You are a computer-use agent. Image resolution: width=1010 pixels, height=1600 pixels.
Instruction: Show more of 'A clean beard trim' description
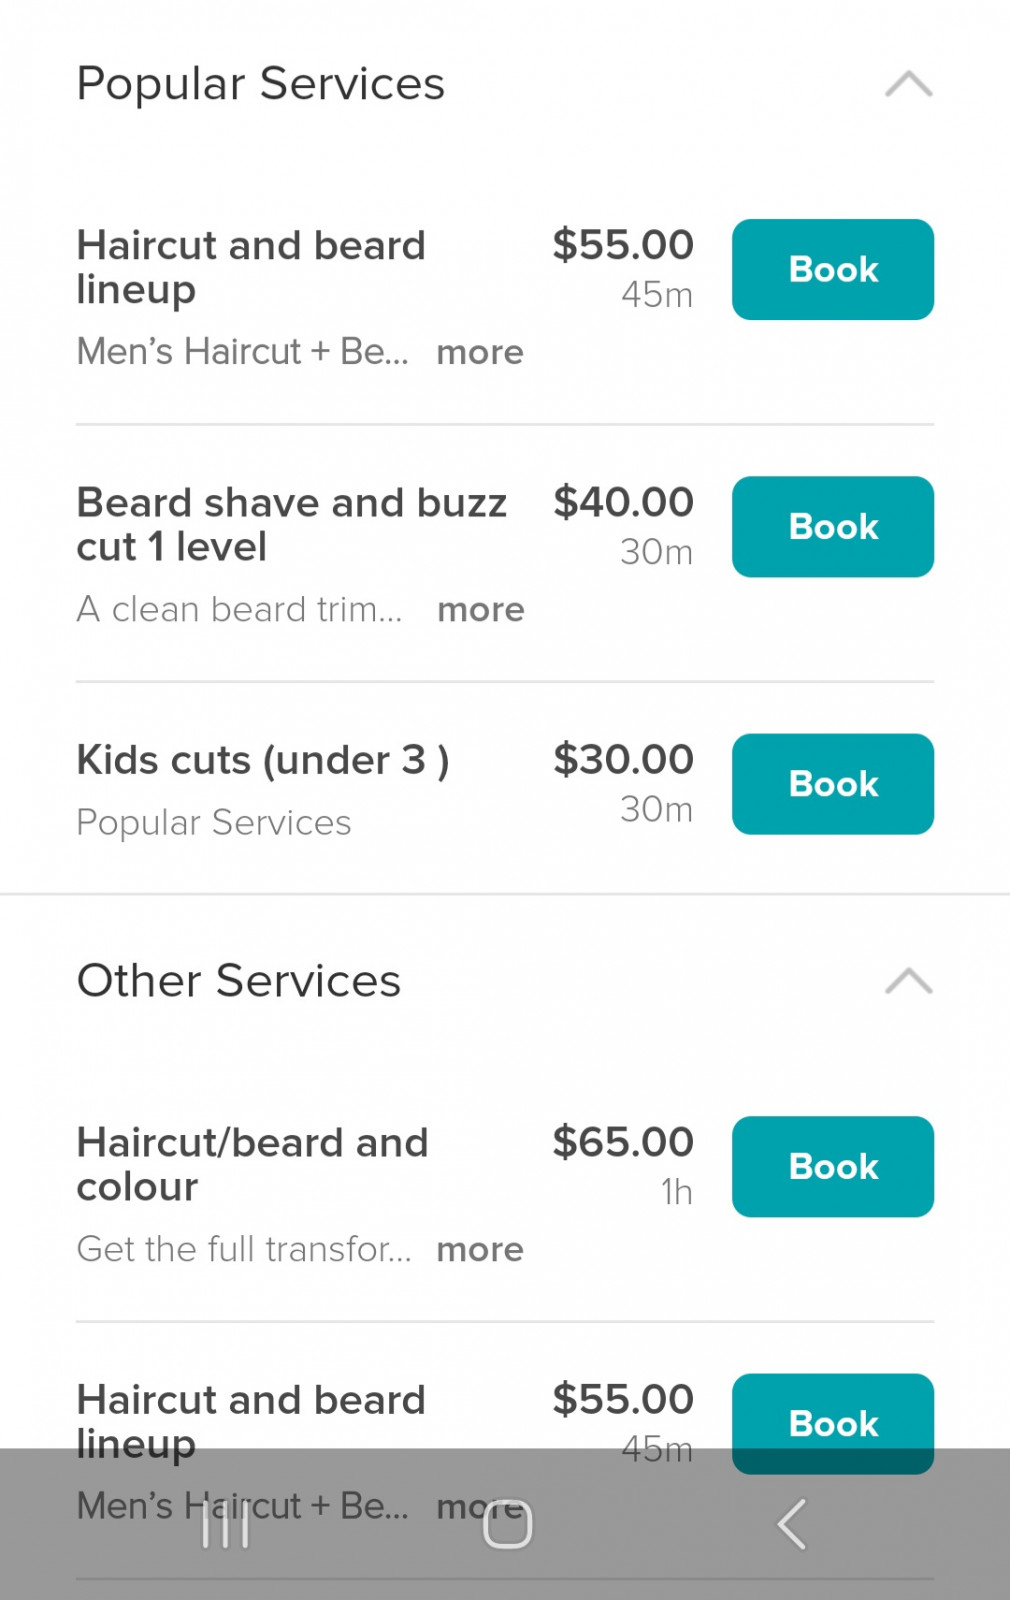480,610
